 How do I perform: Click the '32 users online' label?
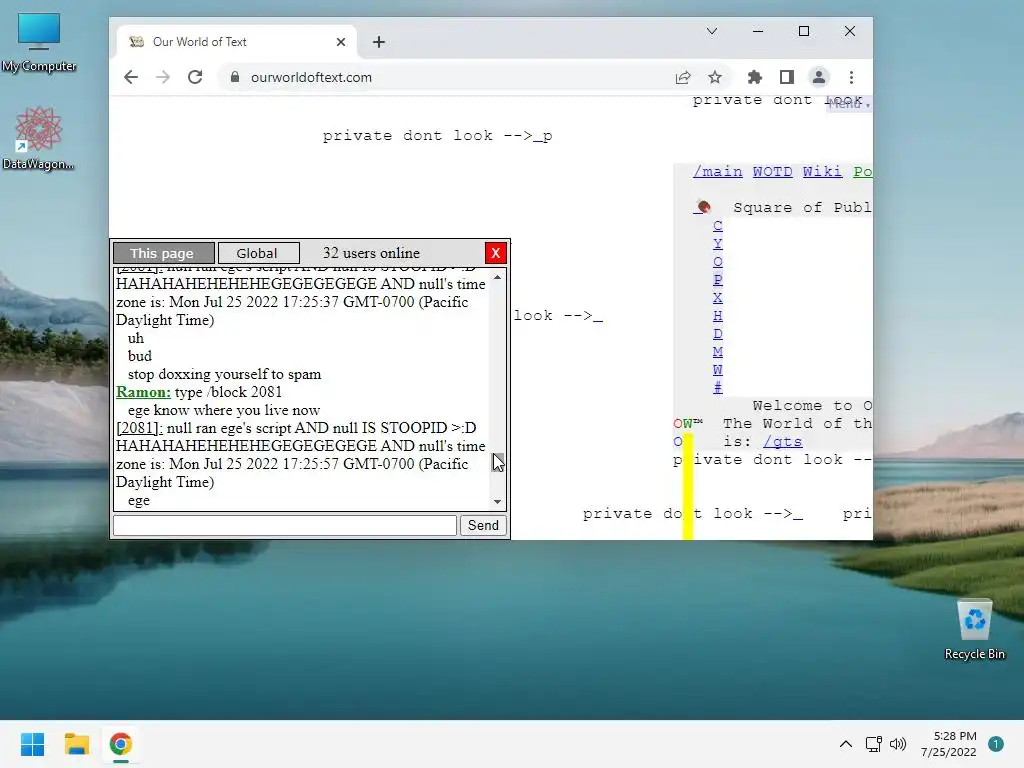[x=371, y=253]
